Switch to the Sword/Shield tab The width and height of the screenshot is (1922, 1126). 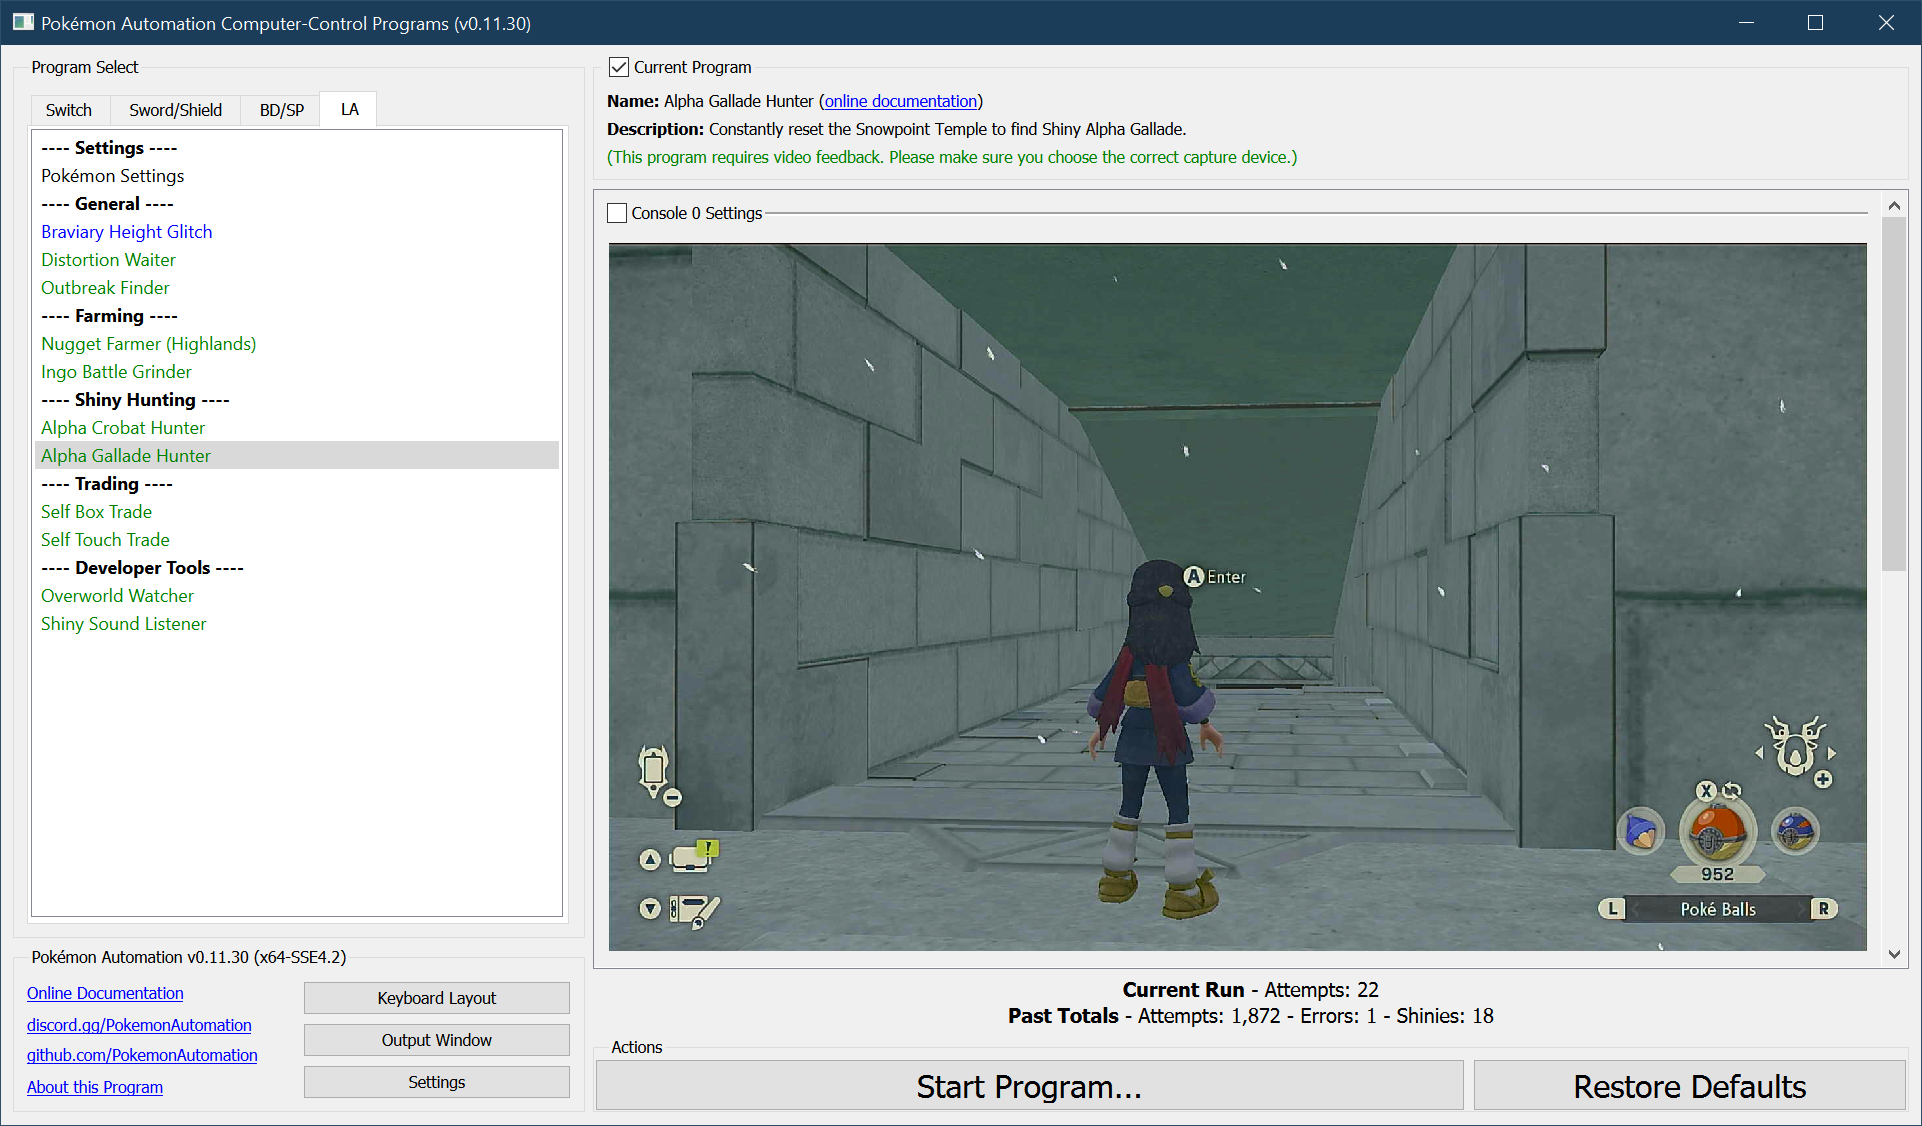tap(175, 110)
